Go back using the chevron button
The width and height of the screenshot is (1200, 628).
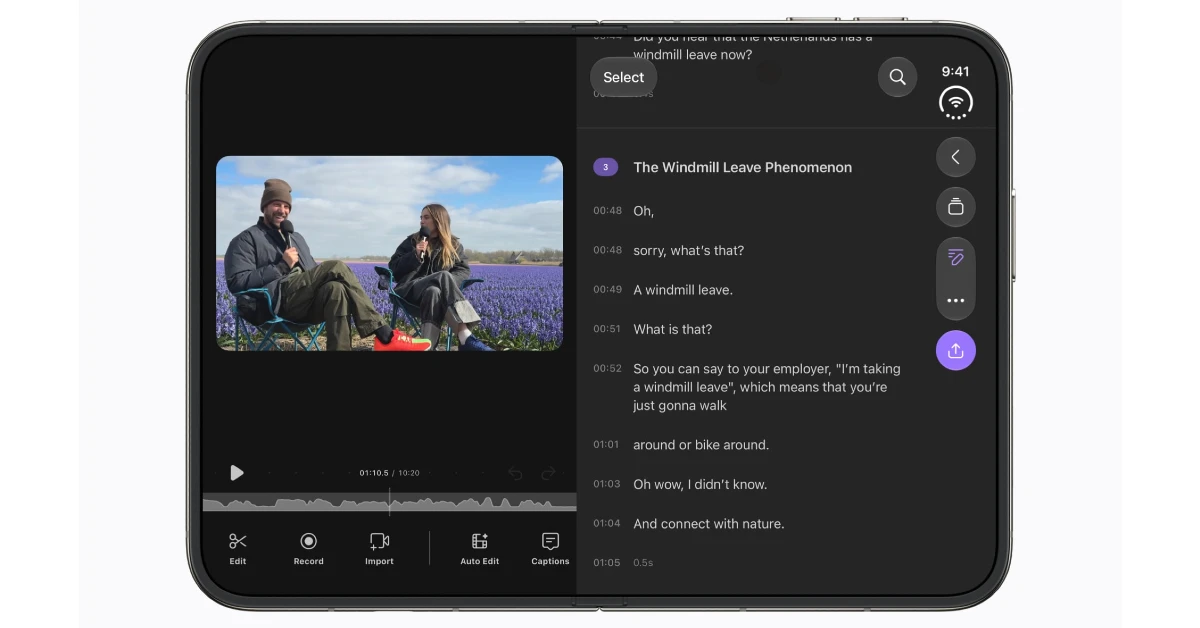tap(955, 157)
